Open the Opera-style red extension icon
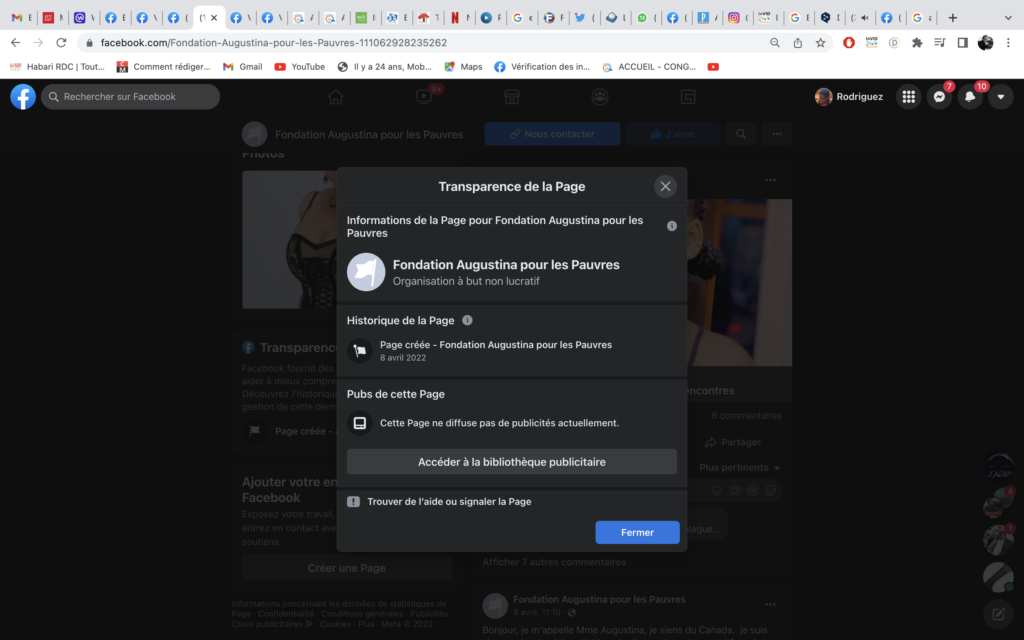1024x640 pixels. click(x=848, y=42)
